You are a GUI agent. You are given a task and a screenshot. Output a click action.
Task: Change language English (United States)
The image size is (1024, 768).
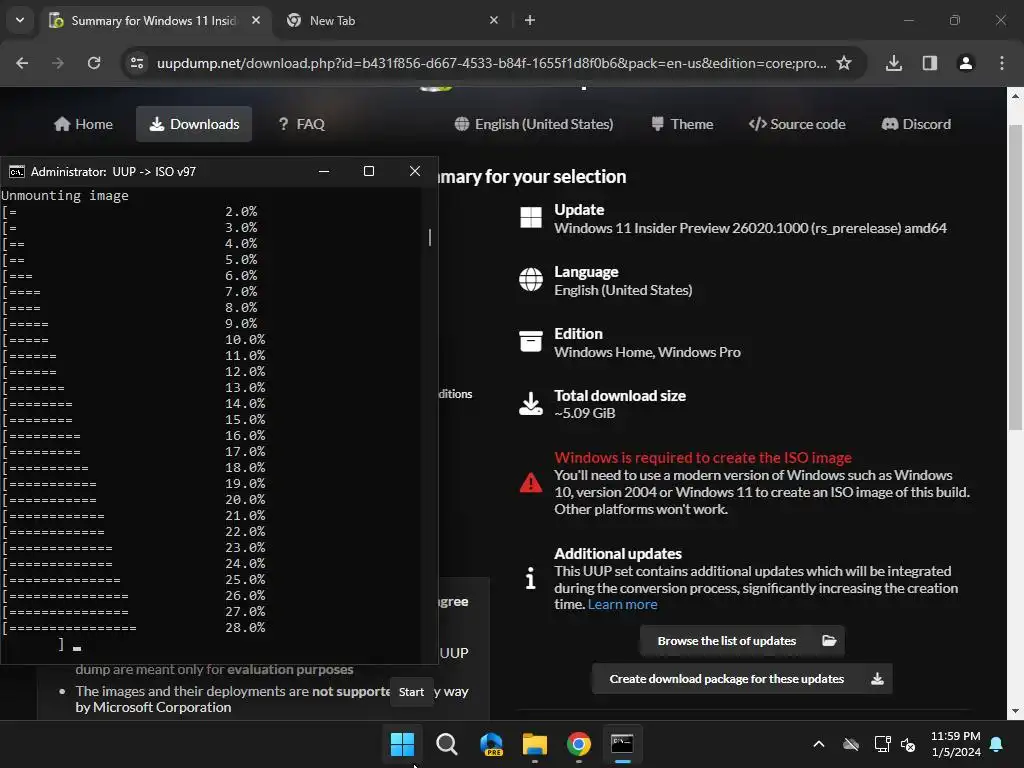tap(534, 124)
